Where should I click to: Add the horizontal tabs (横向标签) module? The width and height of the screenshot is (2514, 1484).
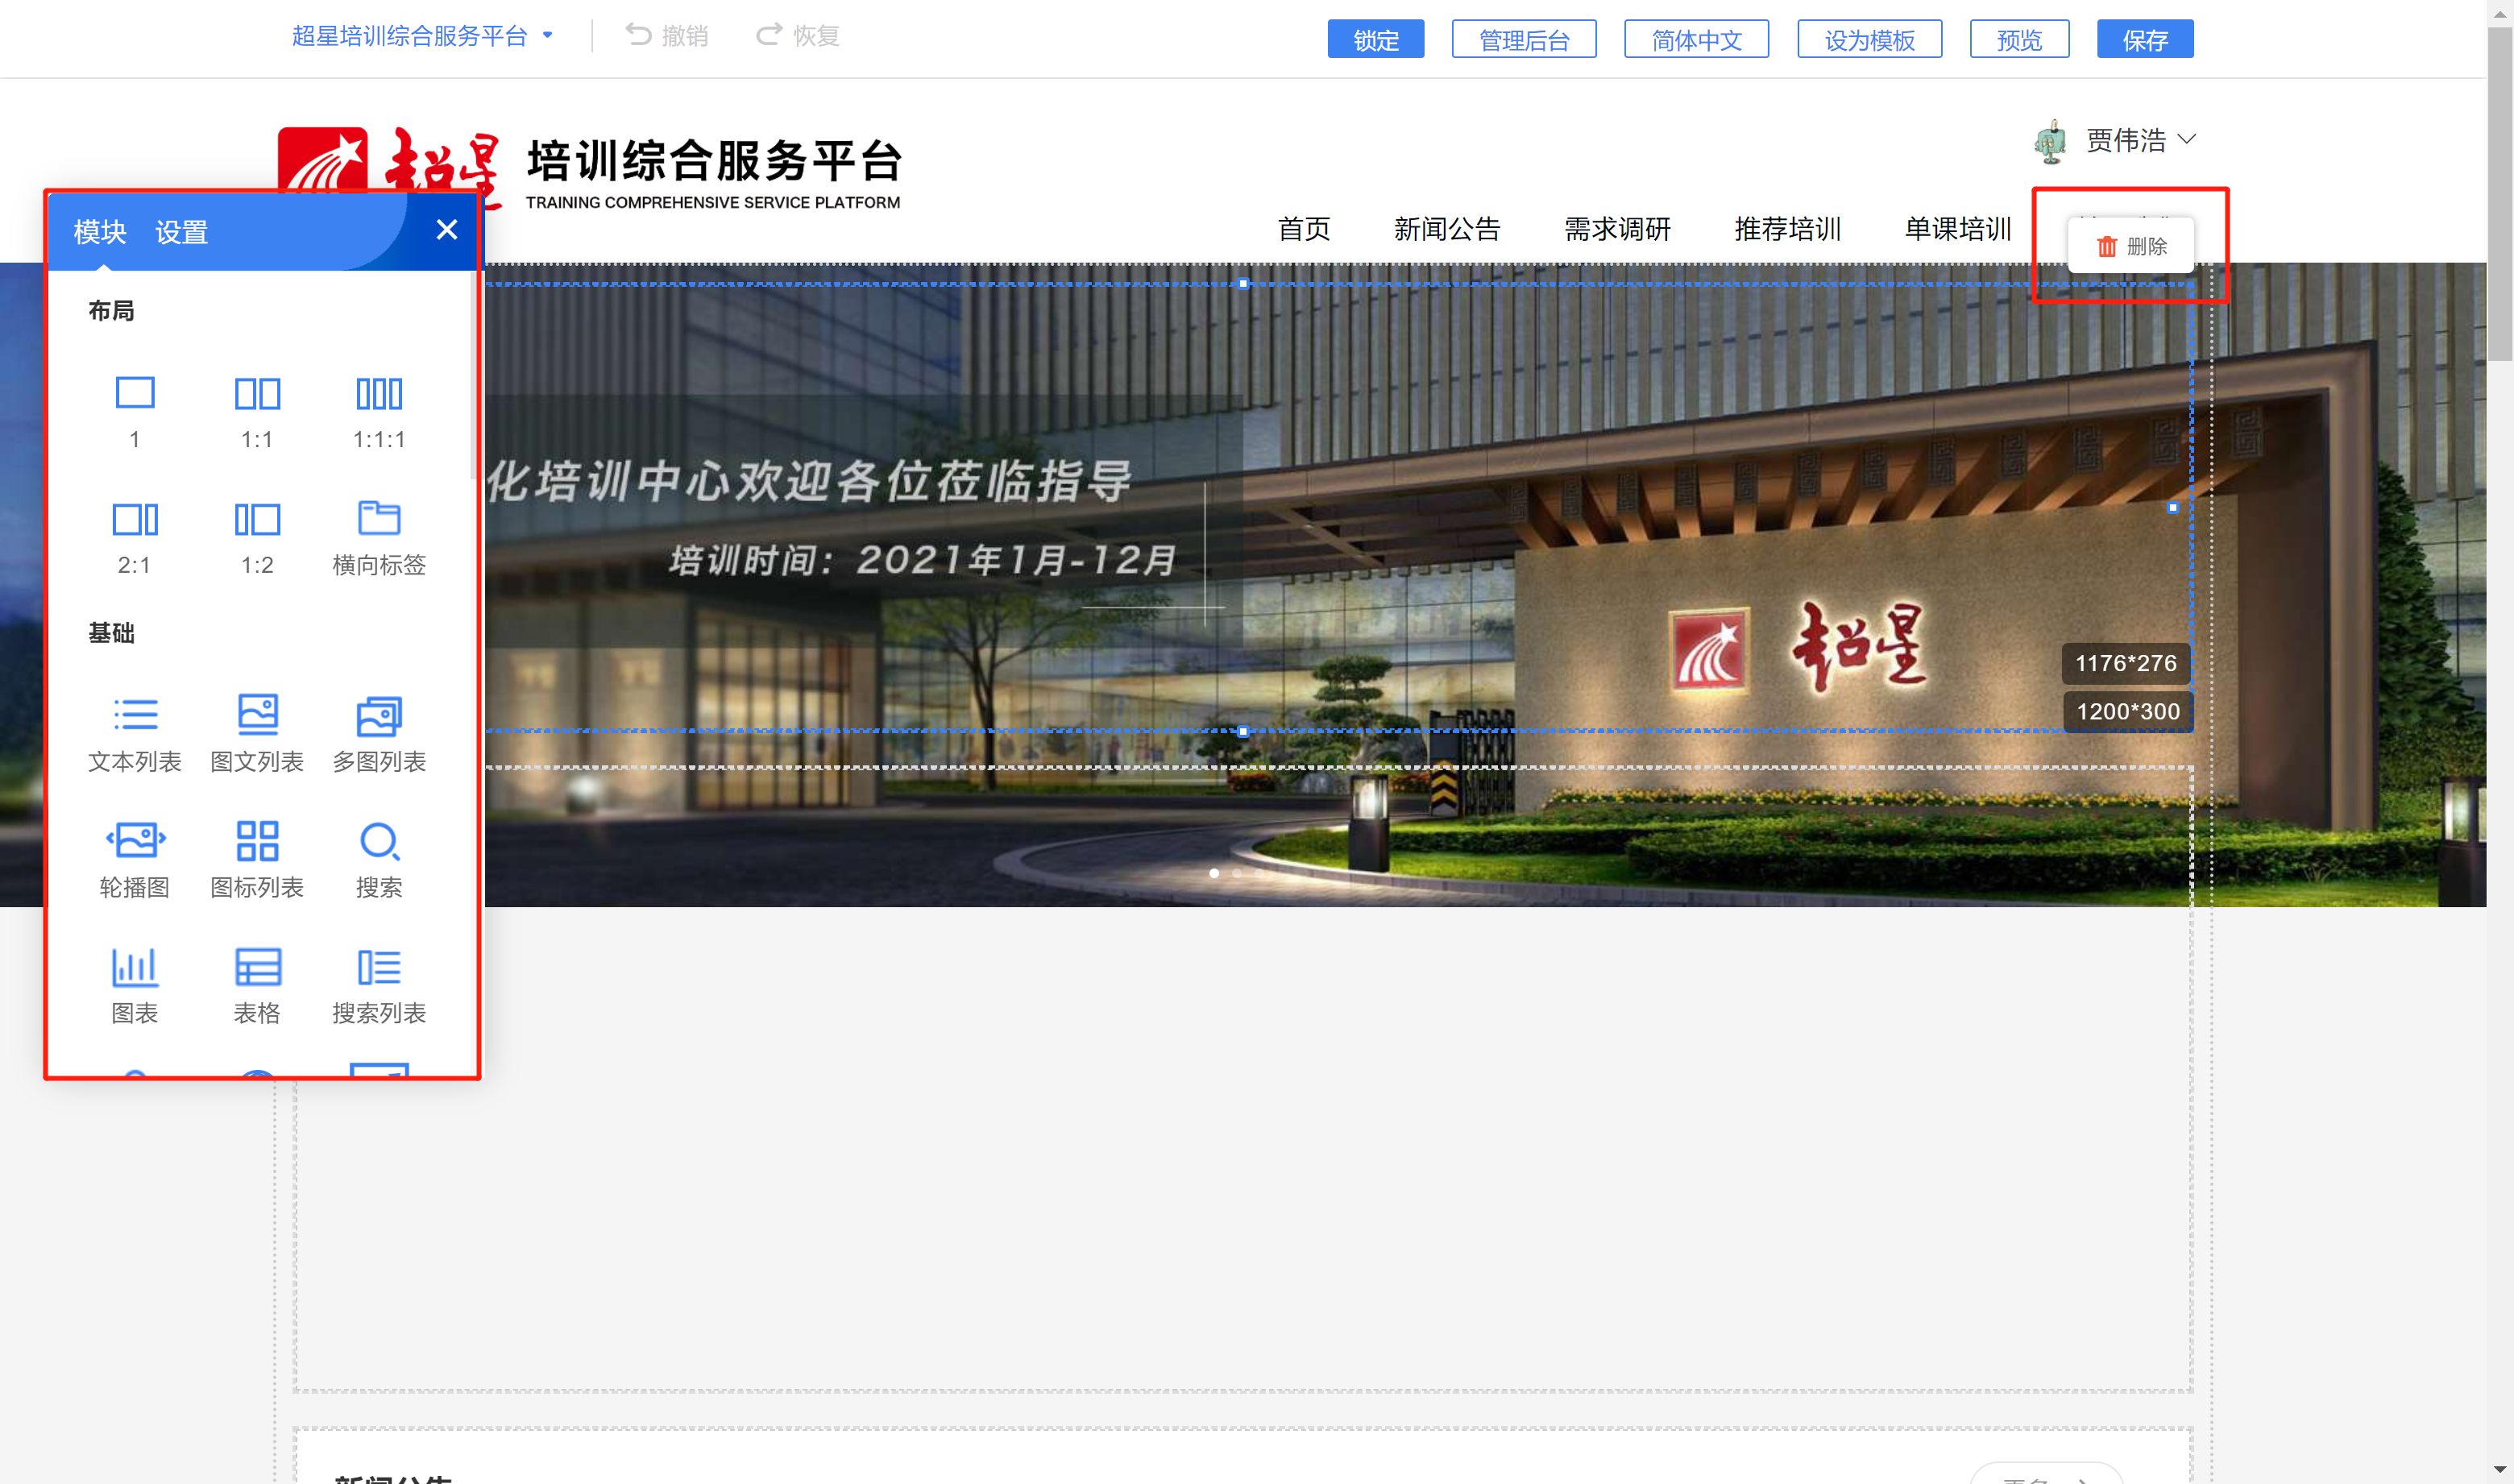[x=379, y=519]
